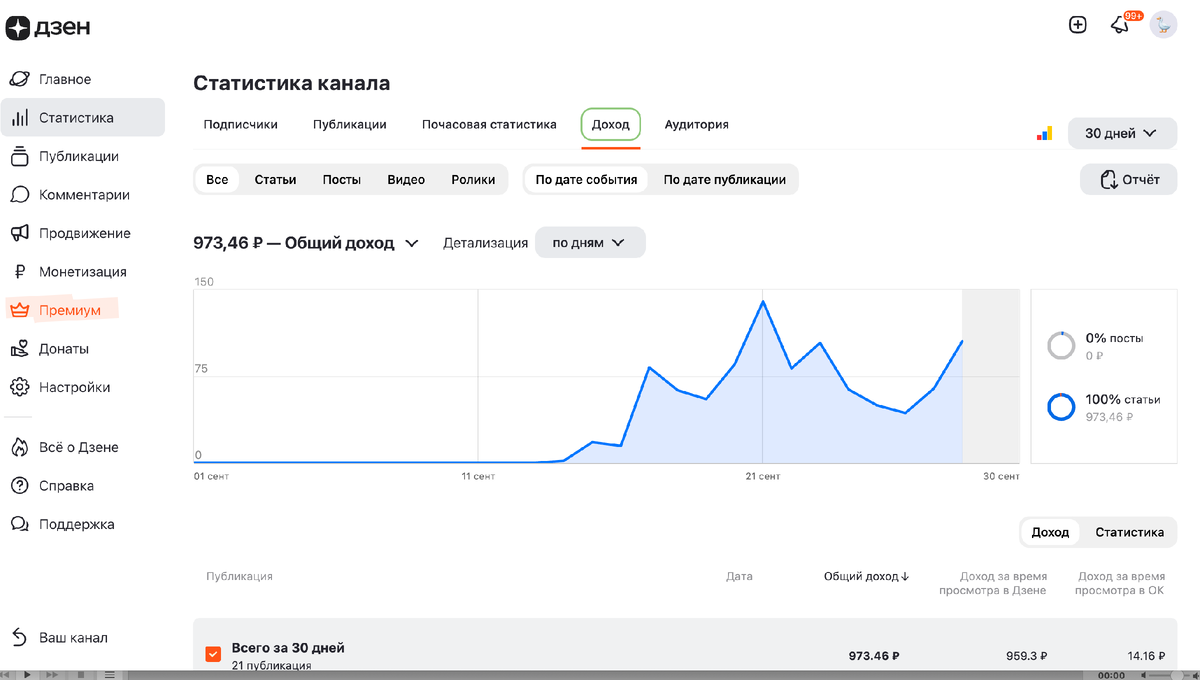This screenshot has height=680, width=1200.
Task: Click the create publication plus icon
Action: coord(1078,25)
